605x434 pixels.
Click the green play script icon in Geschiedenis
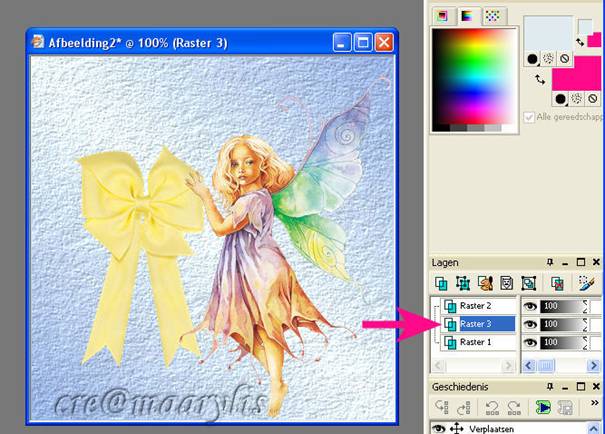543,408
